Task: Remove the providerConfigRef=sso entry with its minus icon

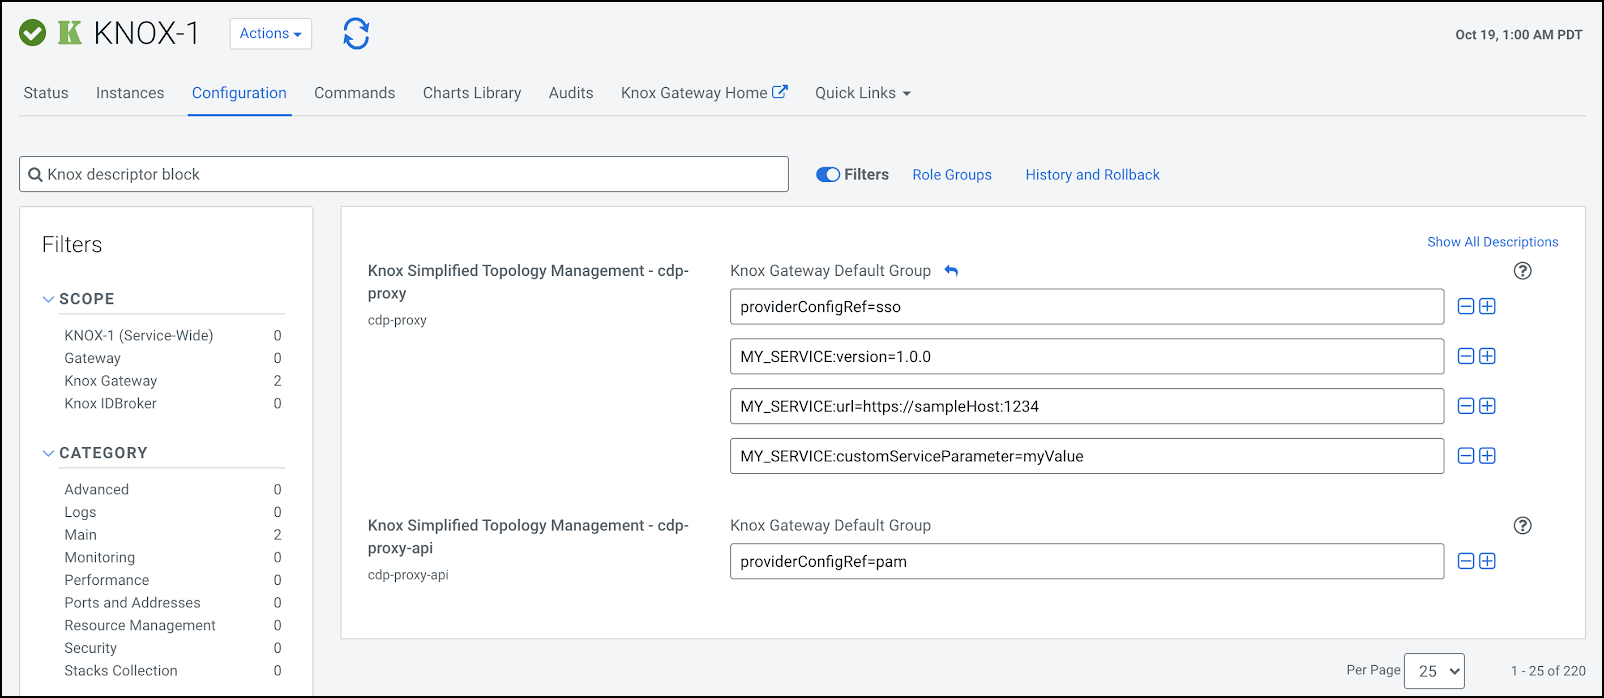Action: pyautogui.click(x=1466, y=307)
